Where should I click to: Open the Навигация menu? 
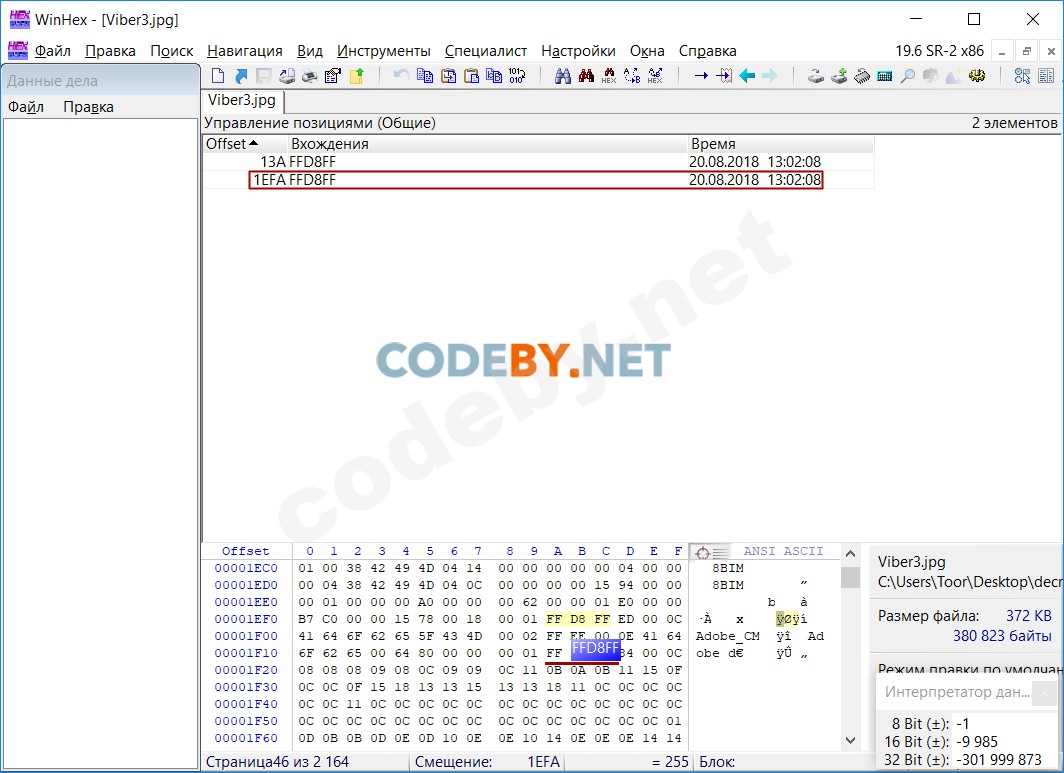click(x=245, y=51)
